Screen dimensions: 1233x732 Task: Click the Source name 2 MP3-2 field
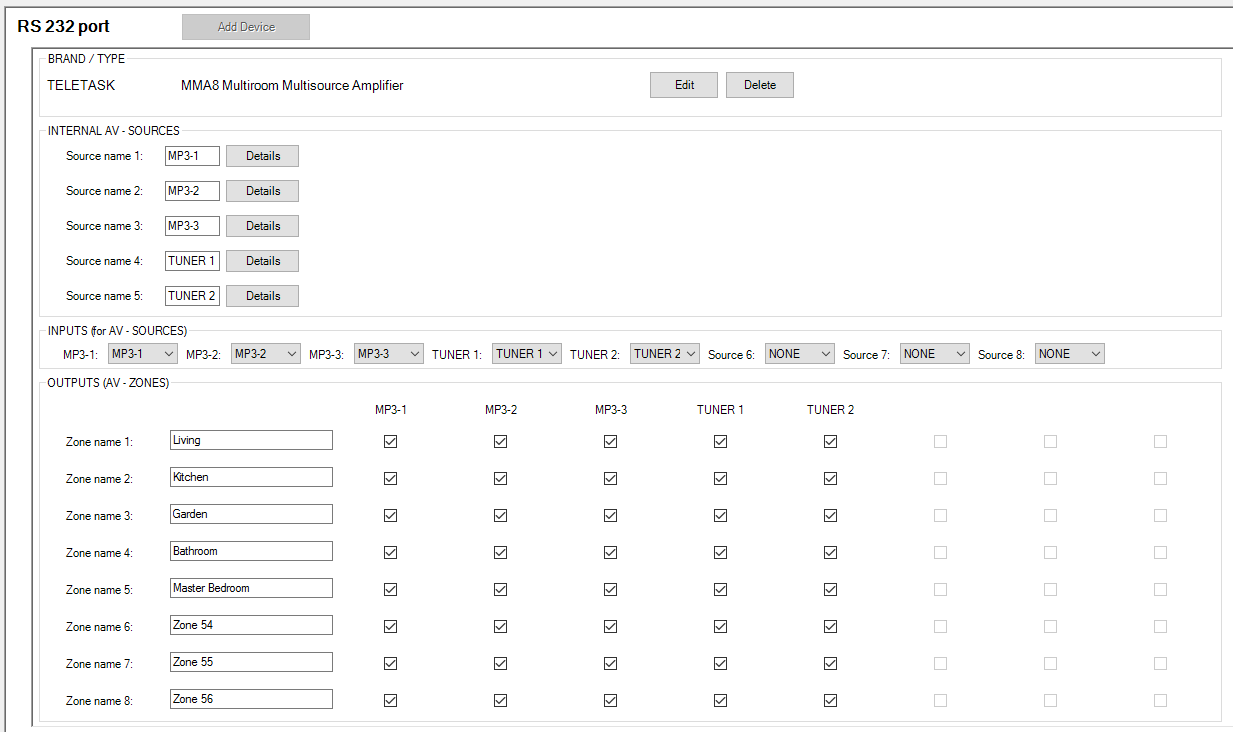click(192, 191)
